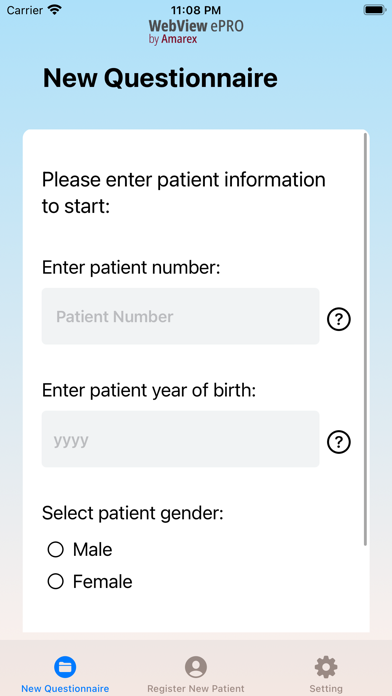Image resolution: width=392 pixels, height=696 pixels.
Task: Focus the Patient Number input field
Action: tap(181, 316)
